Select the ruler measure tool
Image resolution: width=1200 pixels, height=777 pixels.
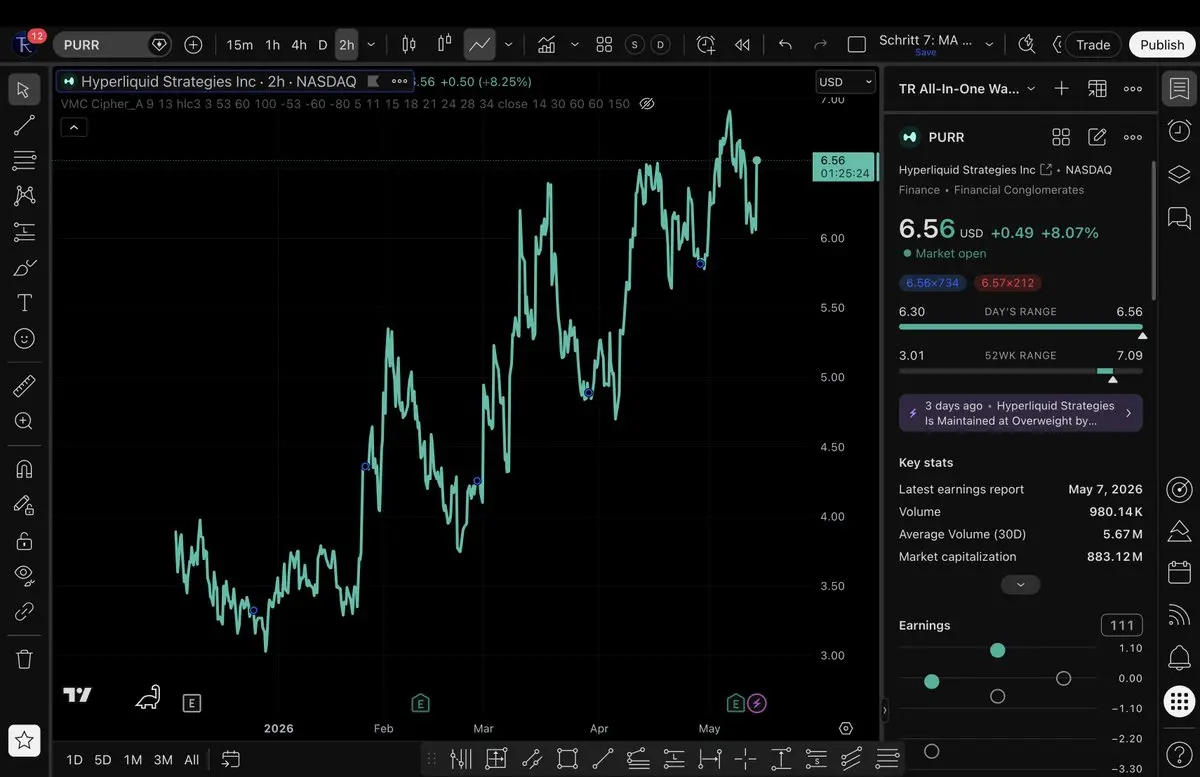(24, 386)
